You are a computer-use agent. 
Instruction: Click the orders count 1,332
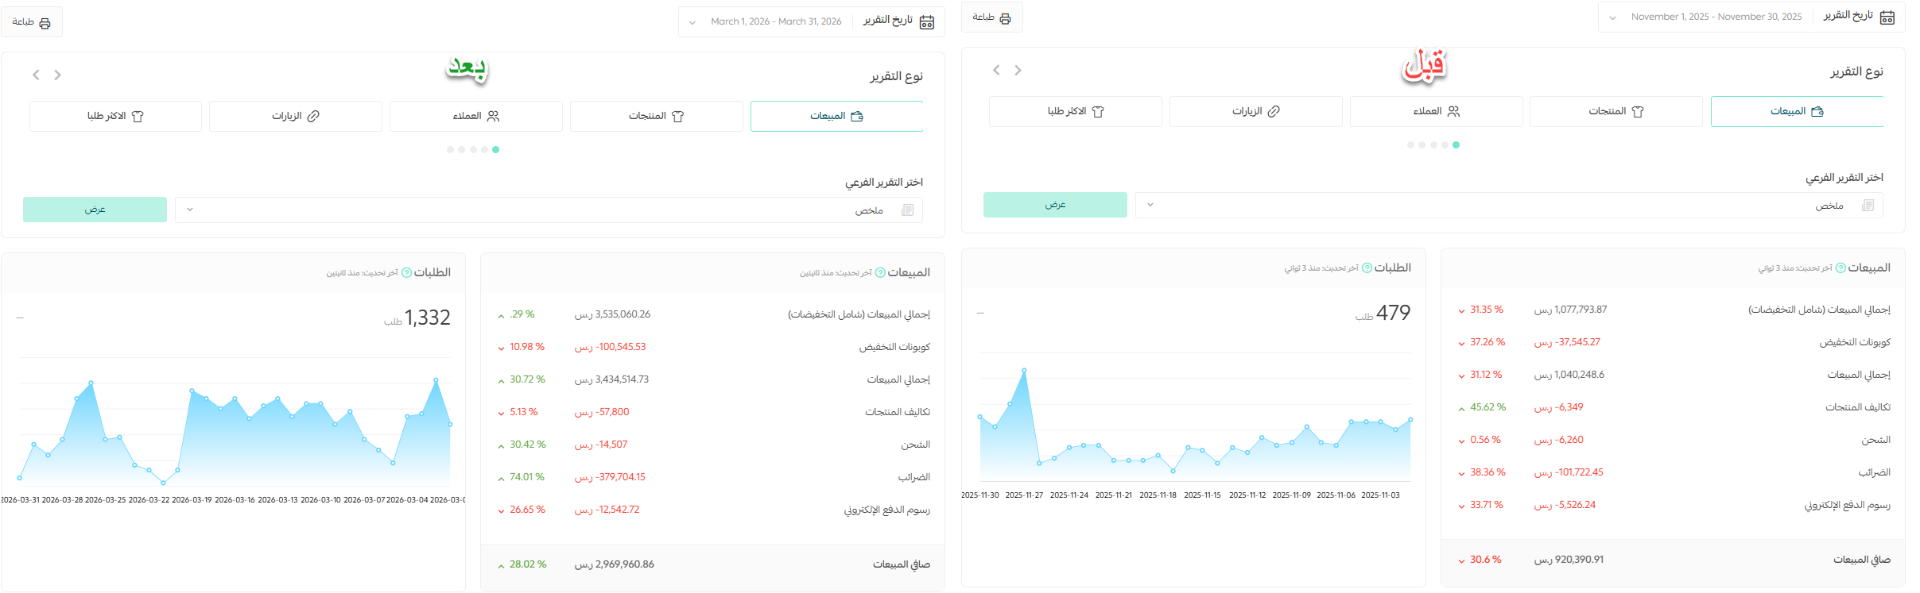(427, 318)
